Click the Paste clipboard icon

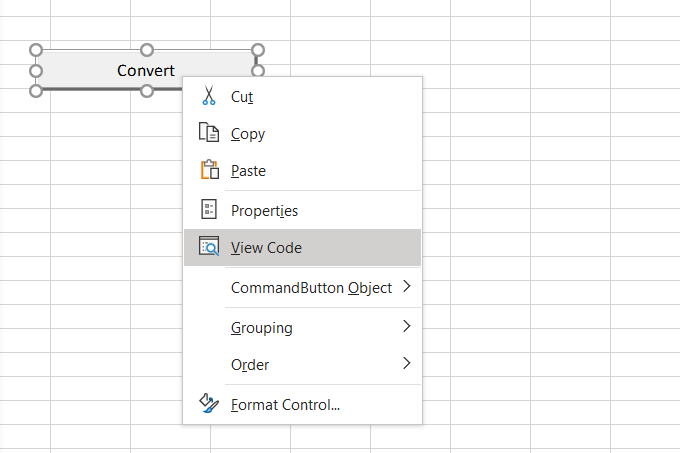pos(208,170)
